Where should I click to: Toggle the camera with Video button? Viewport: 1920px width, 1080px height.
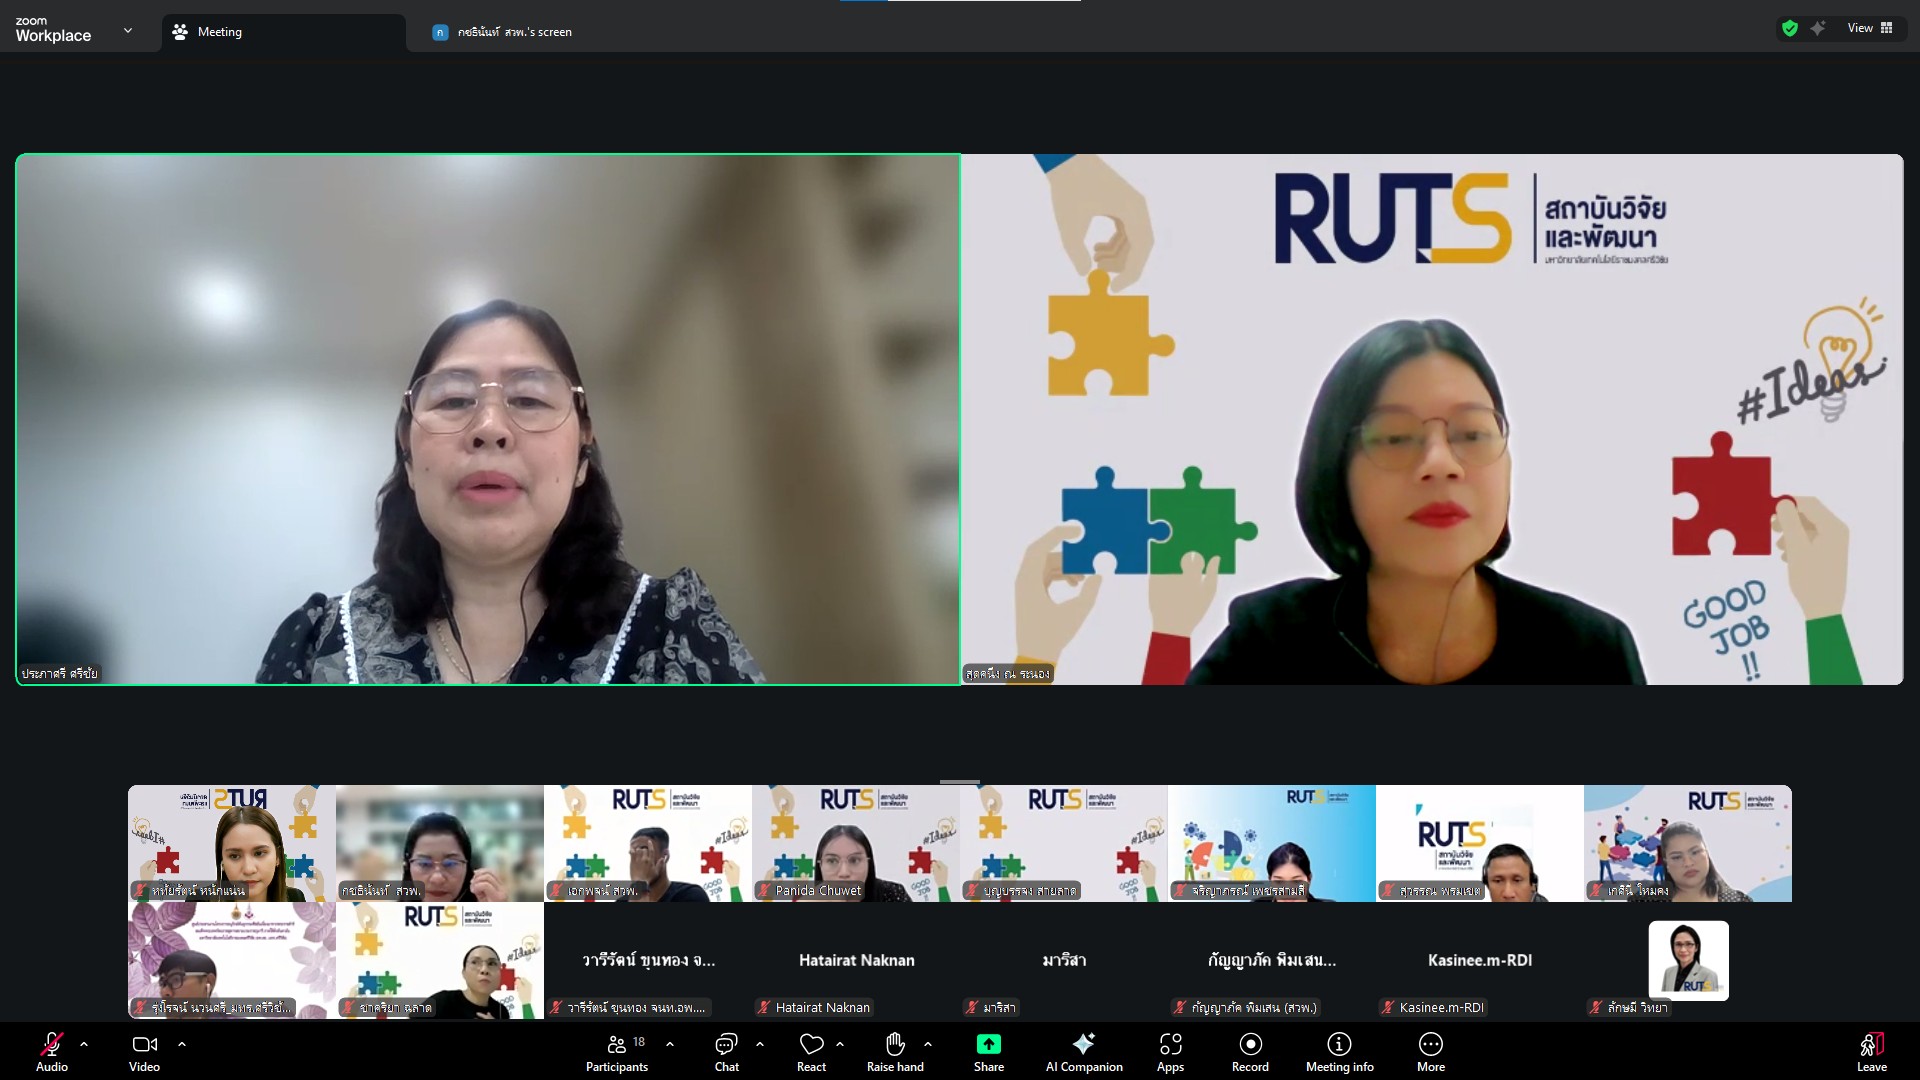[x=144, y=1051]
